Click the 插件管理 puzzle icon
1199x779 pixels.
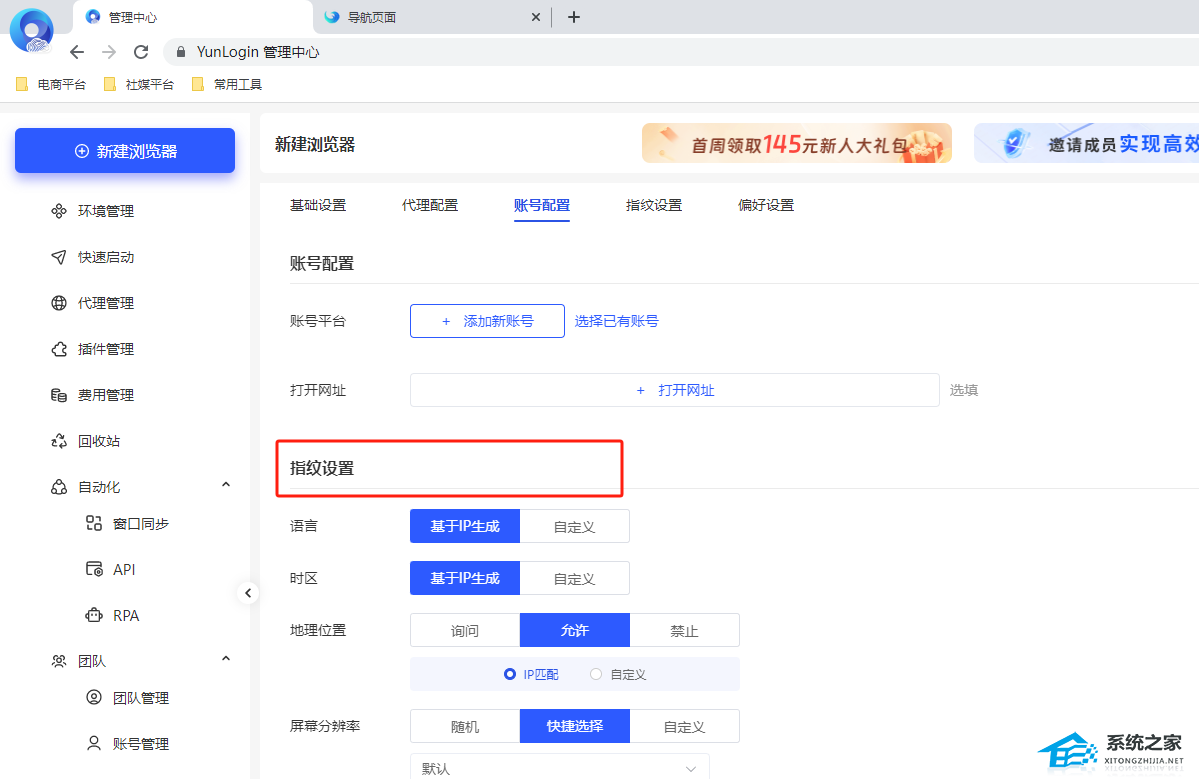point(59,349)
